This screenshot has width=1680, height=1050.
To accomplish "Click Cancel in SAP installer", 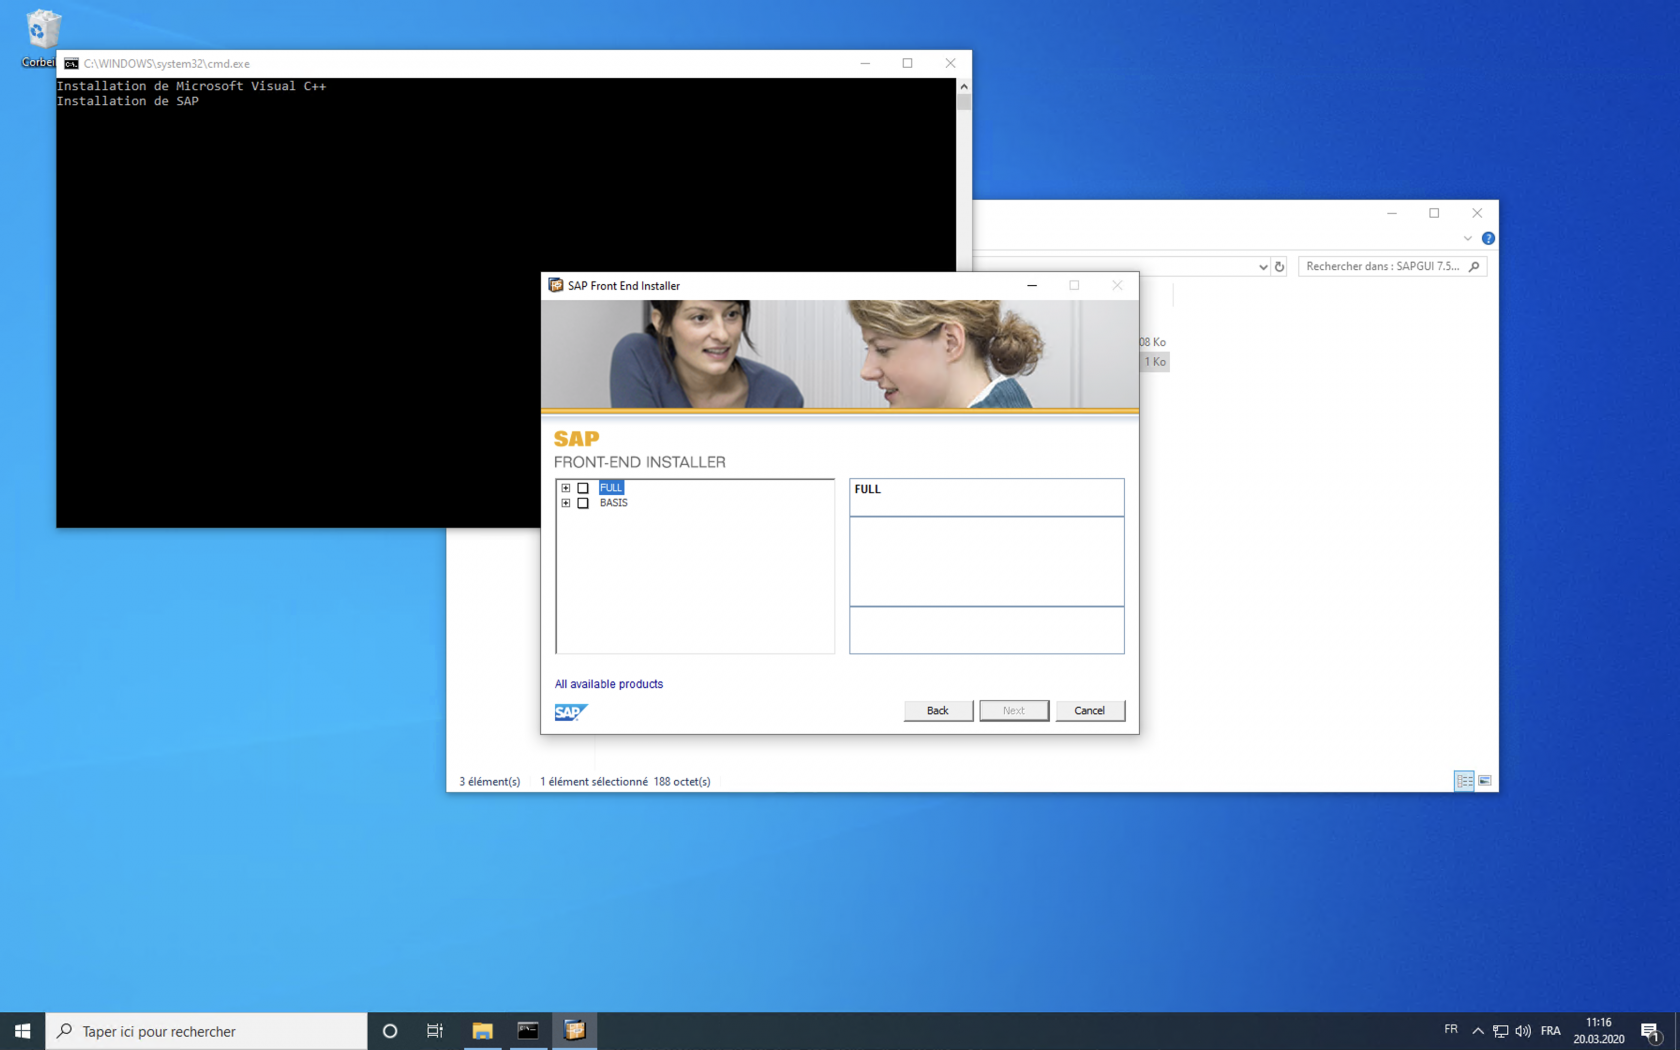I will [x=1089, y=710].
